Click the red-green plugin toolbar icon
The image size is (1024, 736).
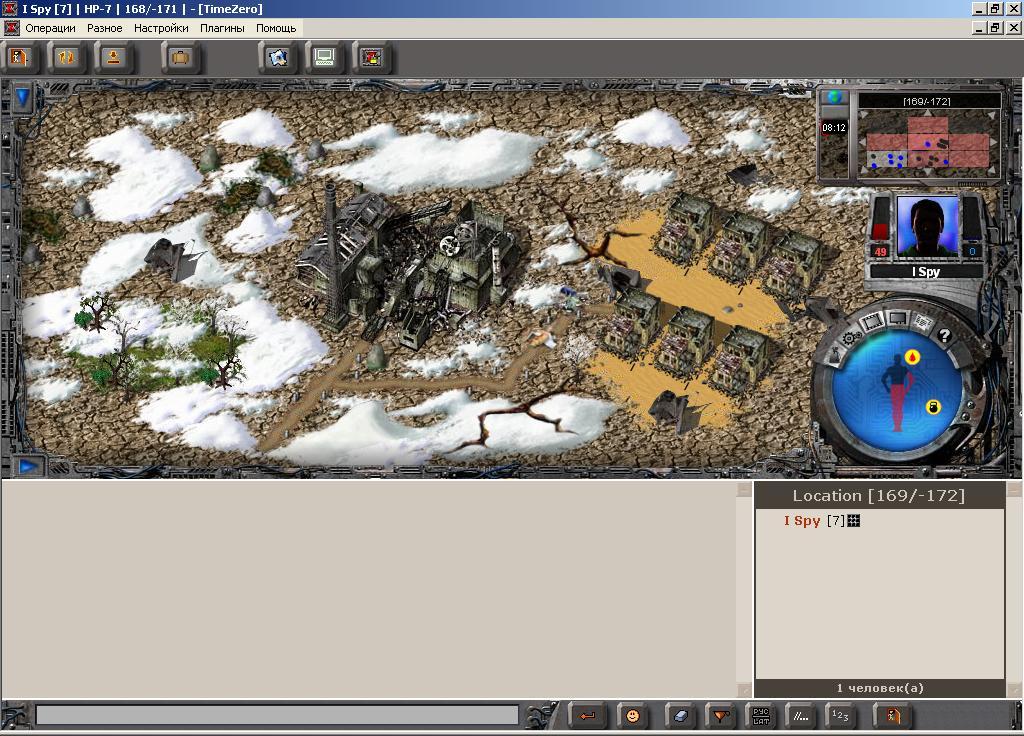point(372,57)
